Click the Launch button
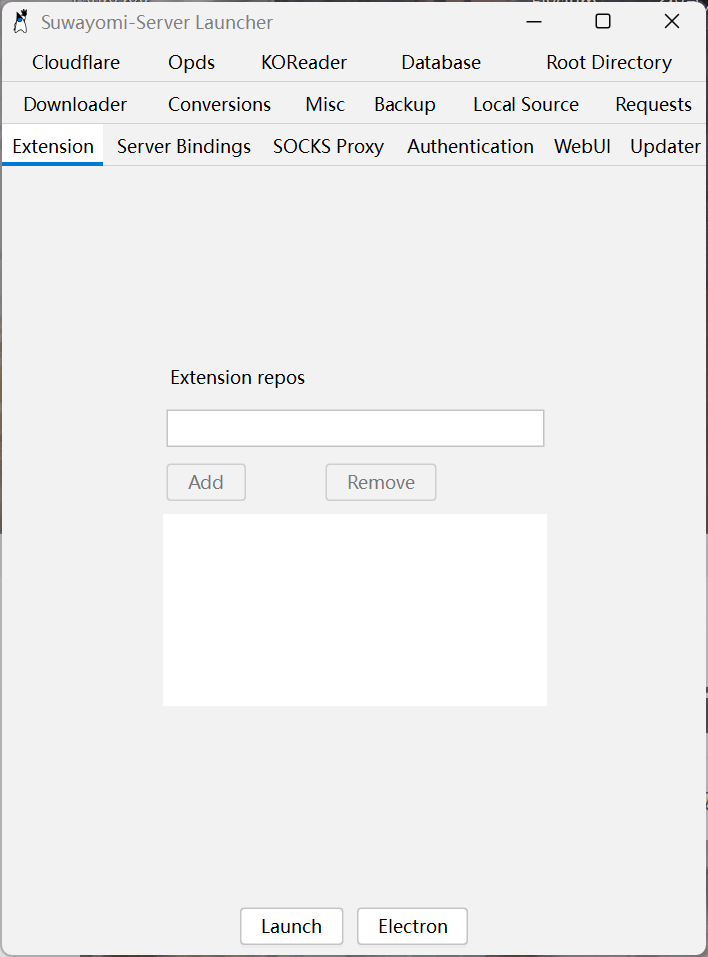Viewport: 708px width, 957px height. tap(292, 926)
